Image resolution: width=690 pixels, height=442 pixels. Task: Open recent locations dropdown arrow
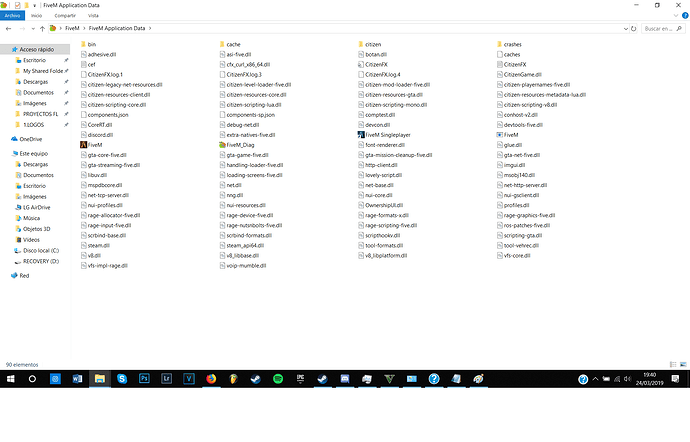(x=33, y=29)
